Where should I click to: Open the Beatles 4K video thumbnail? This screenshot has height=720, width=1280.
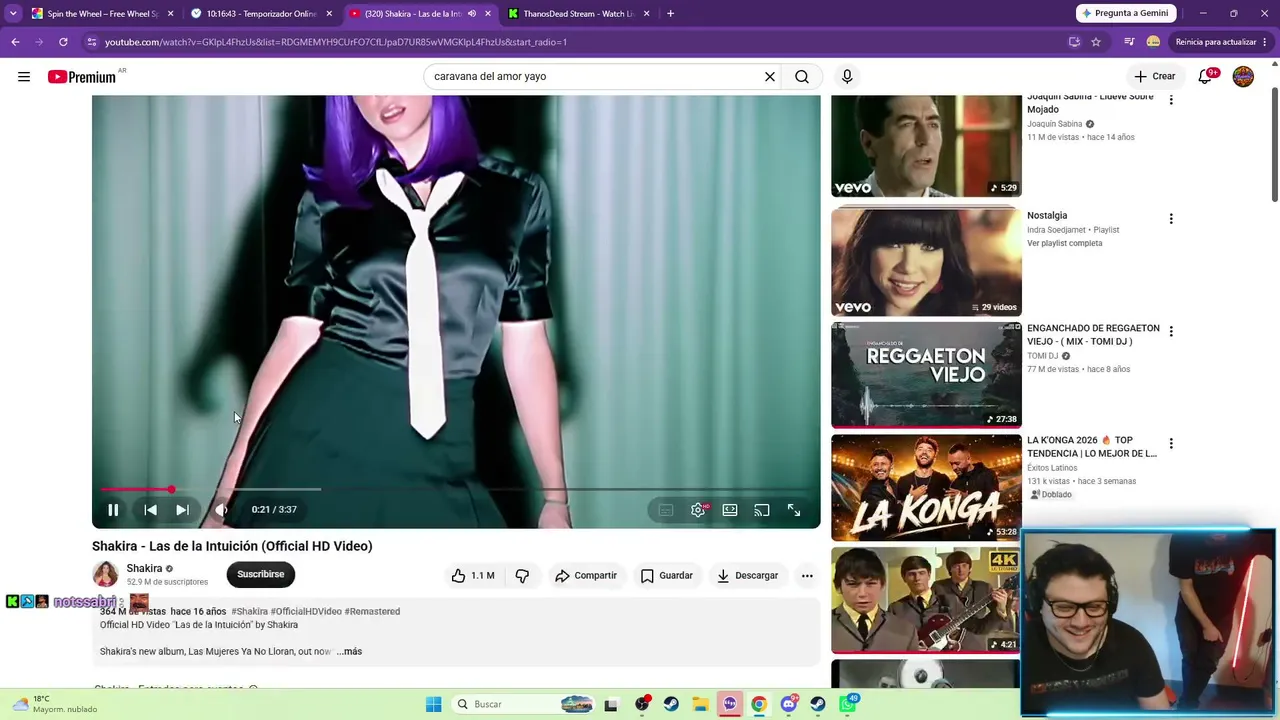[926, 599]
